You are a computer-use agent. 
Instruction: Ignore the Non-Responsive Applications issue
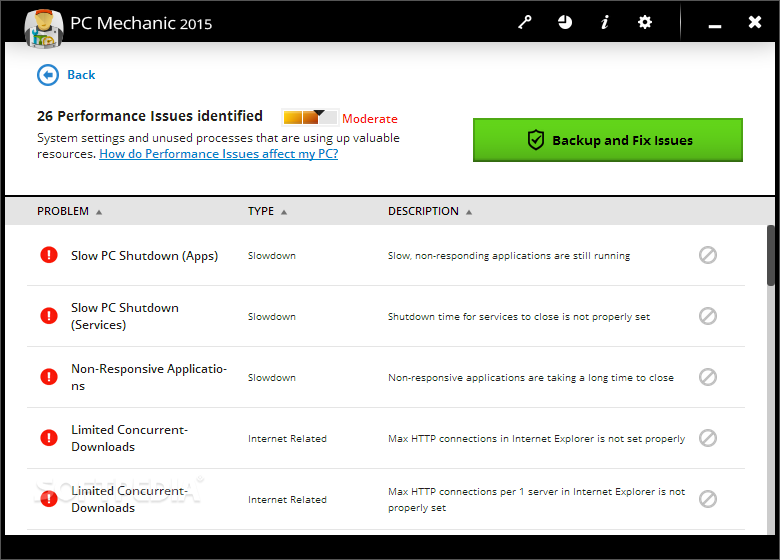(x=707, y=377)
